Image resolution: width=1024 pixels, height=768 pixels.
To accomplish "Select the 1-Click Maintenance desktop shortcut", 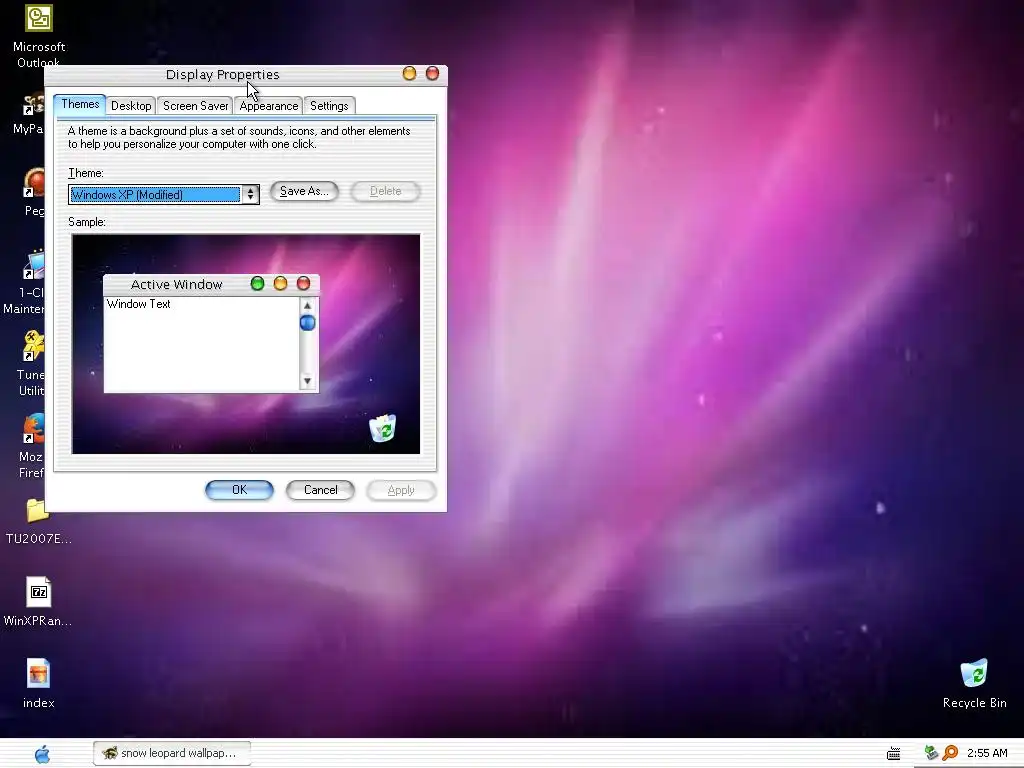I will pyautogui.click(x=33, y=265).
